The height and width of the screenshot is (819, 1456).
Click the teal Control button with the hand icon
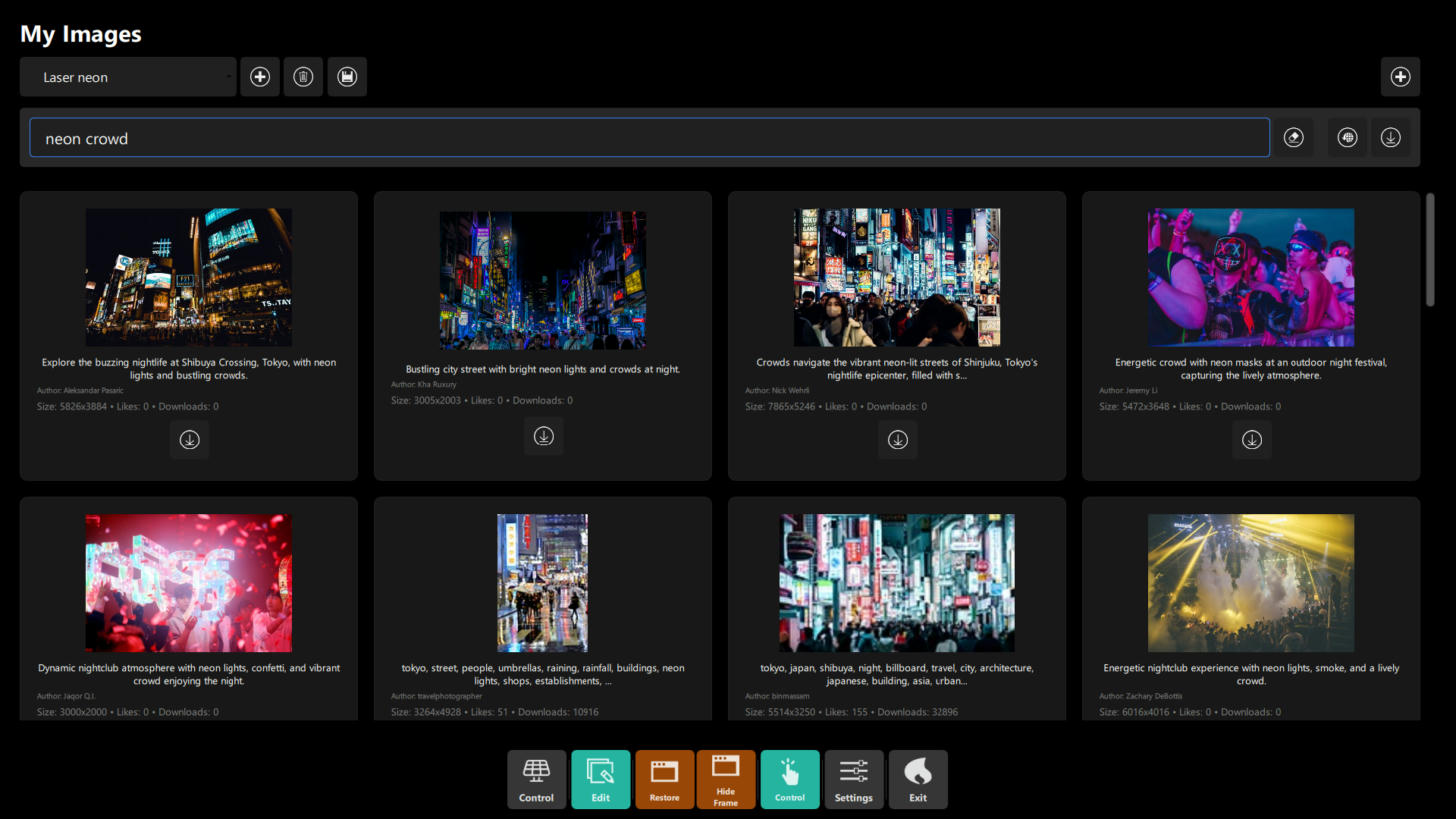click(x=790, y=779)
